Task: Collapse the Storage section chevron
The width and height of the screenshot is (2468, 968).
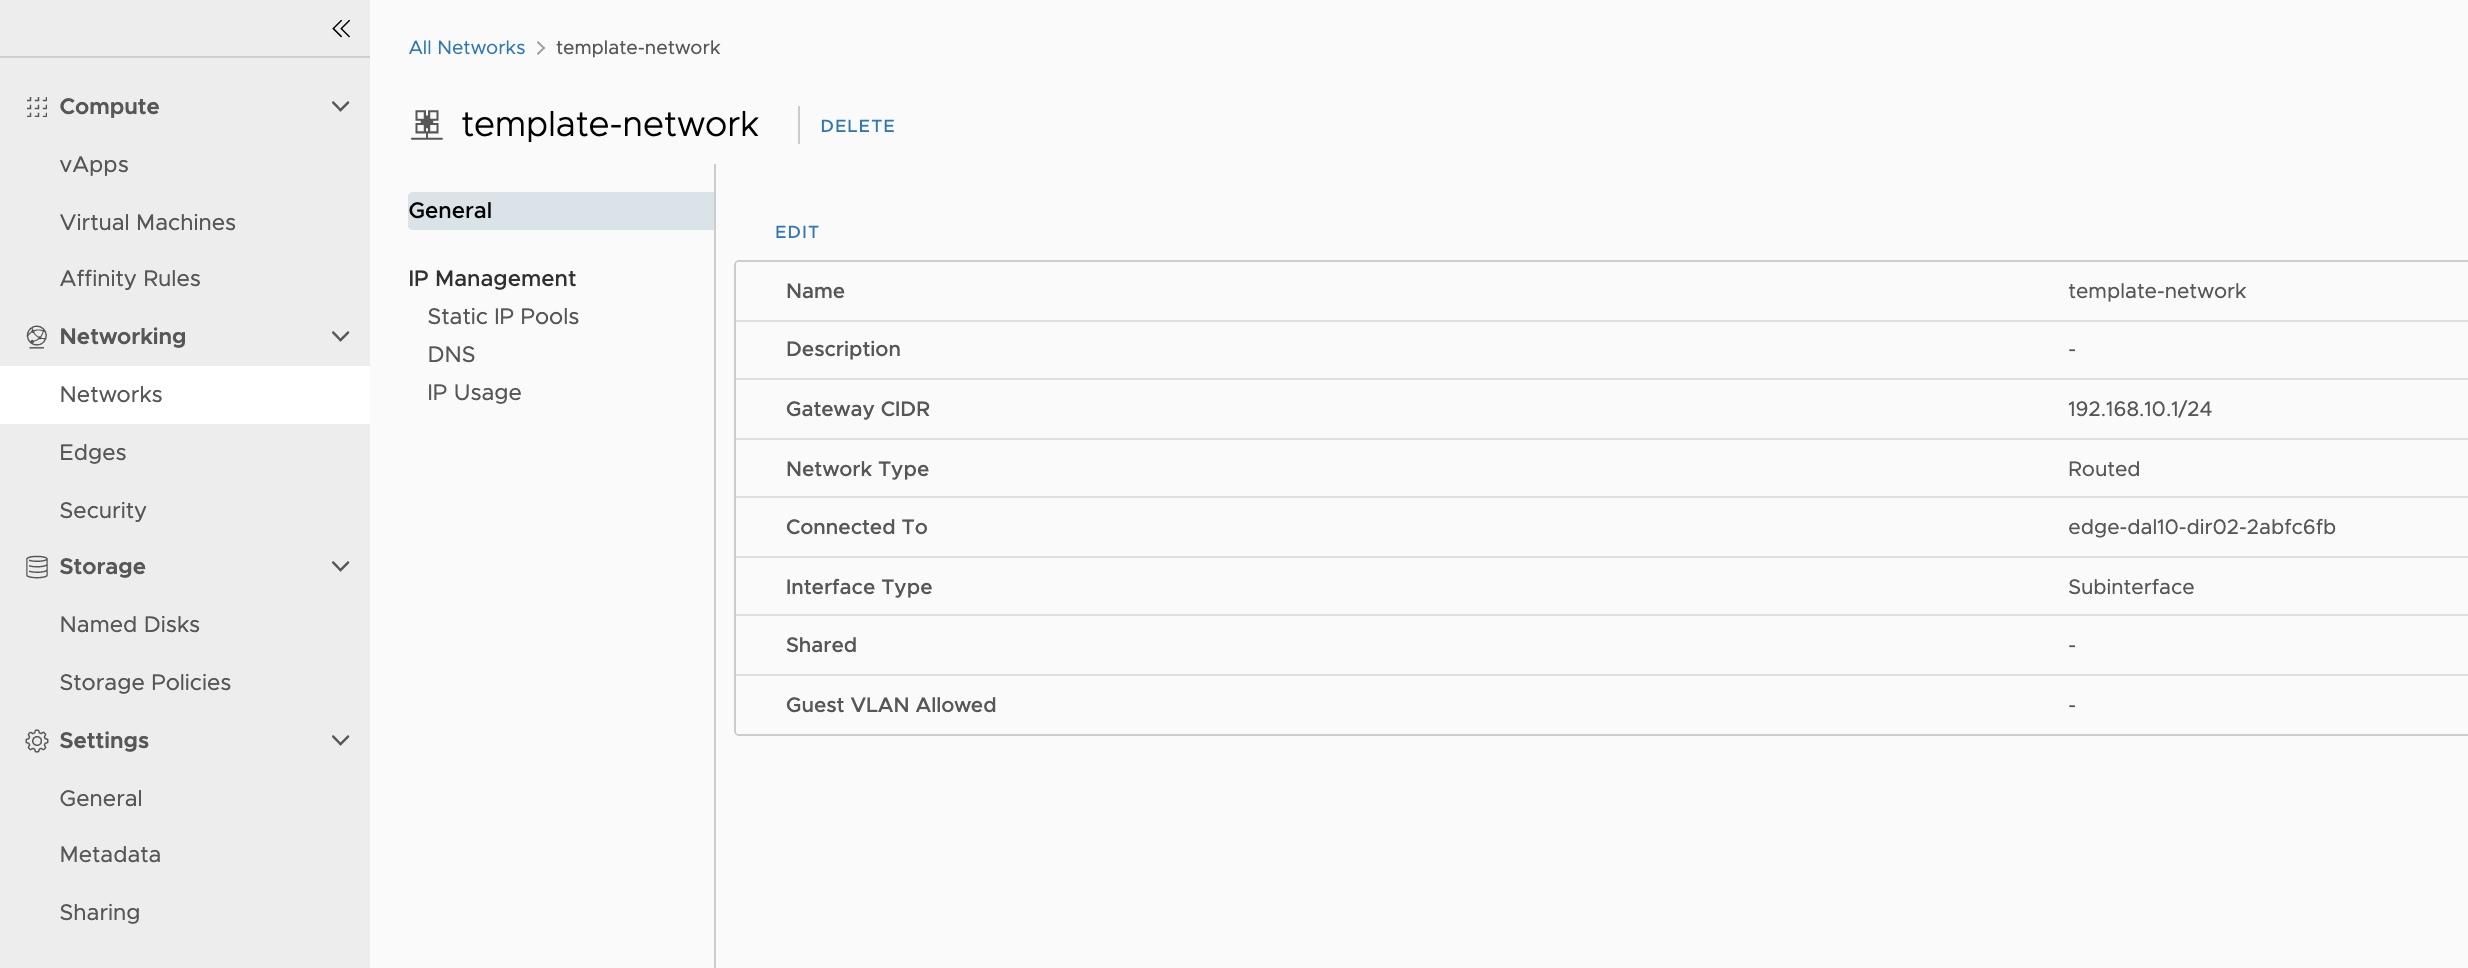Action: click(x=340, y=567)
